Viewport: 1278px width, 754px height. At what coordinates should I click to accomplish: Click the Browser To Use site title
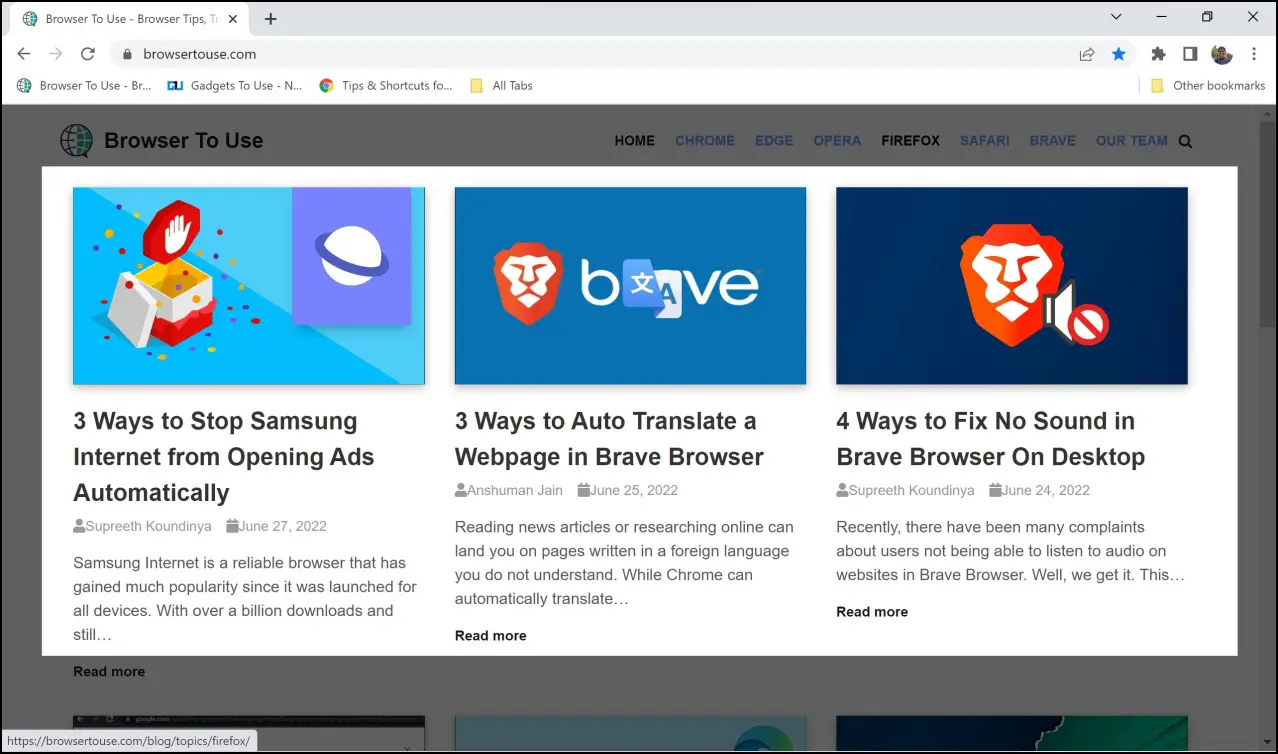(x=184, y=141)
